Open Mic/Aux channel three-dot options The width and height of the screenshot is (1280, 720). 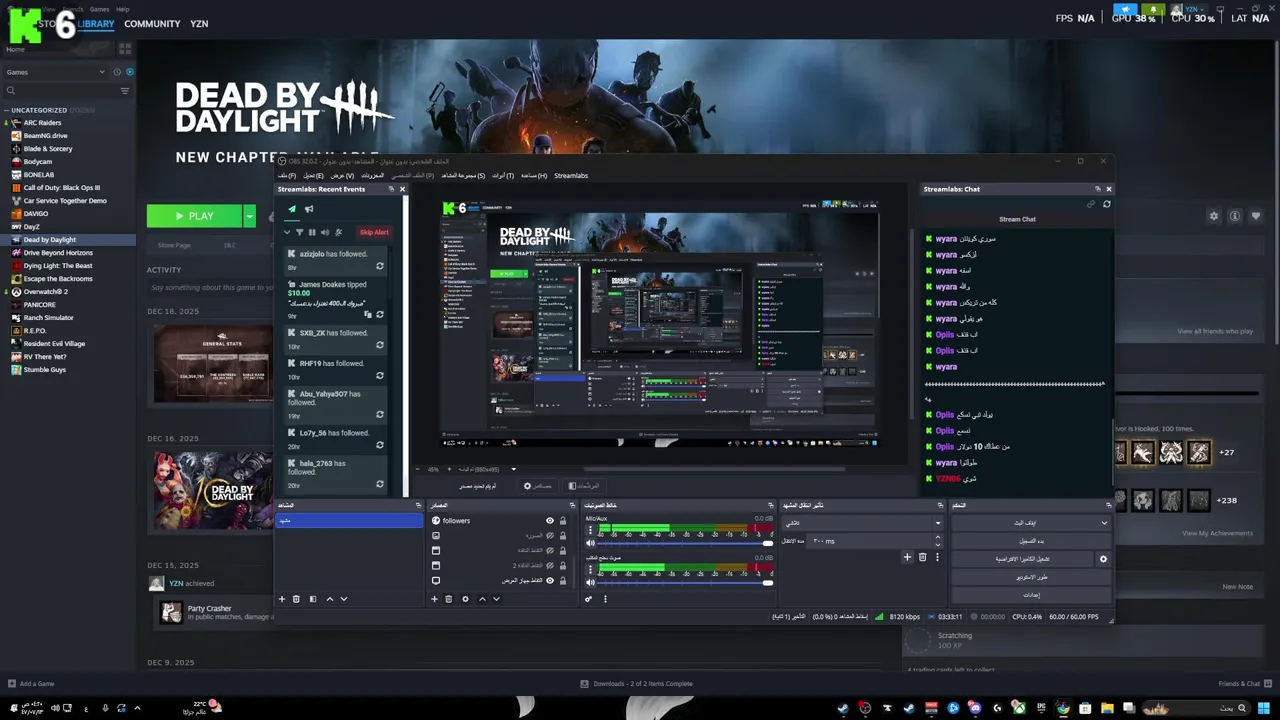[590, 530]
